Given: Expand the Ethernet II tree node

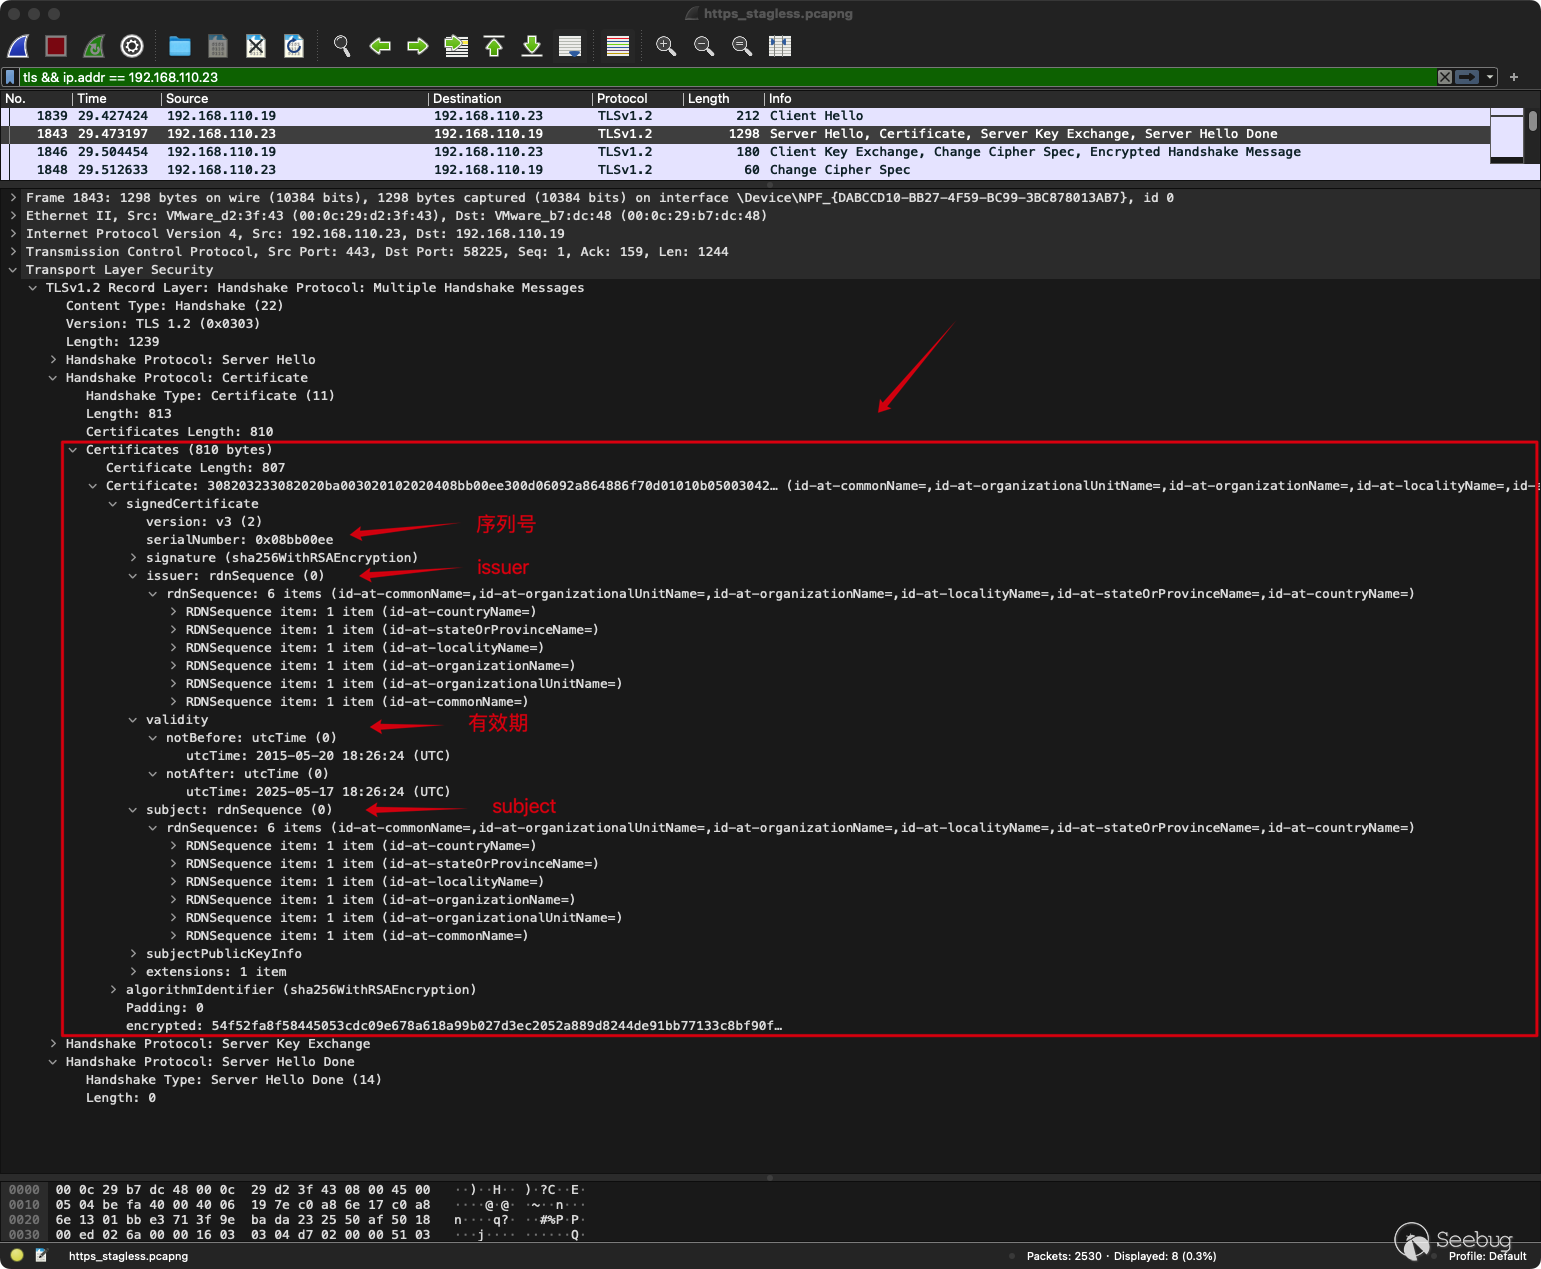Looking at the screenshot, I should [13, 216].
